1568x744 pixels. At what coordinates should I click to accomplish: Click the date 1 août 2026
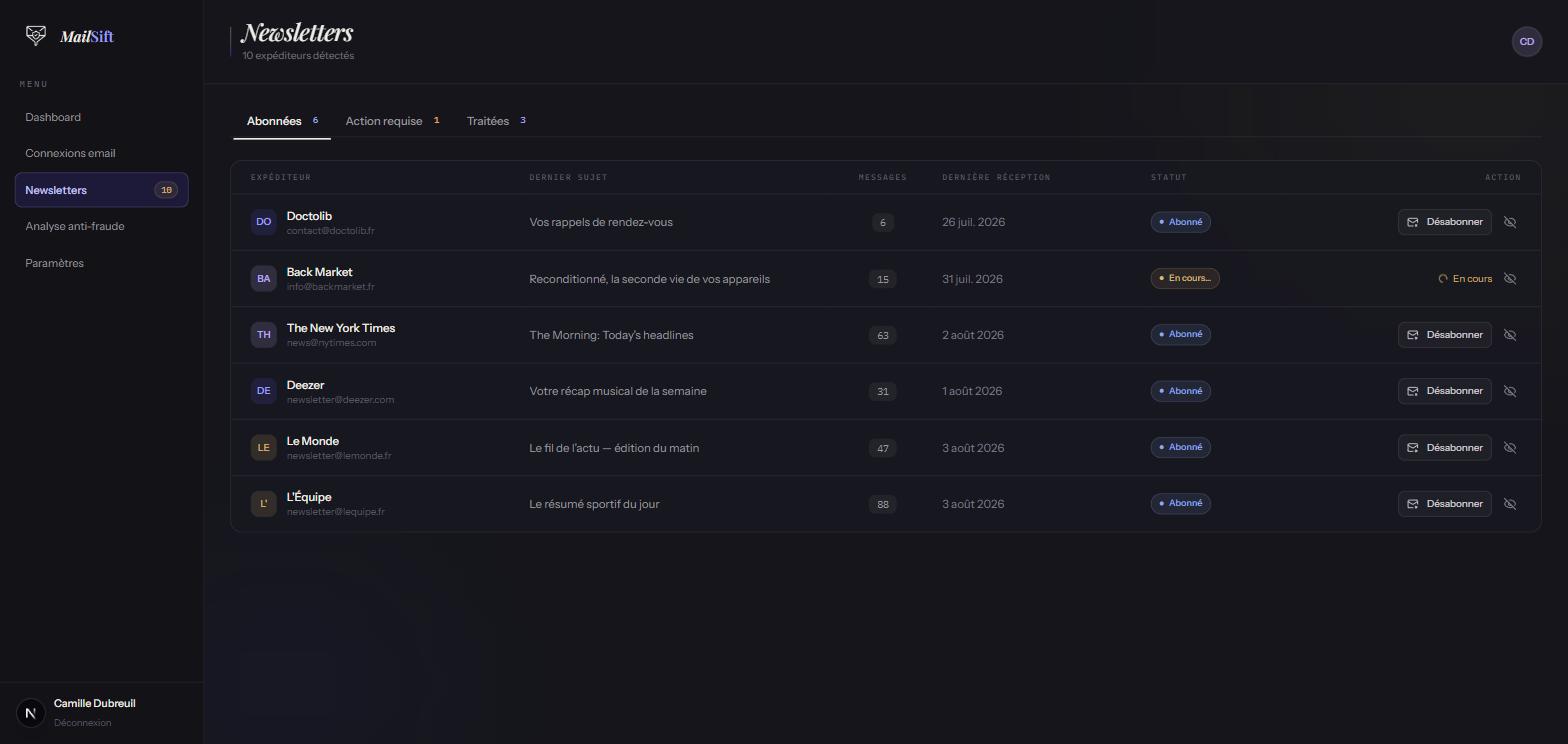pyautogui.click(x=972, y=391)
